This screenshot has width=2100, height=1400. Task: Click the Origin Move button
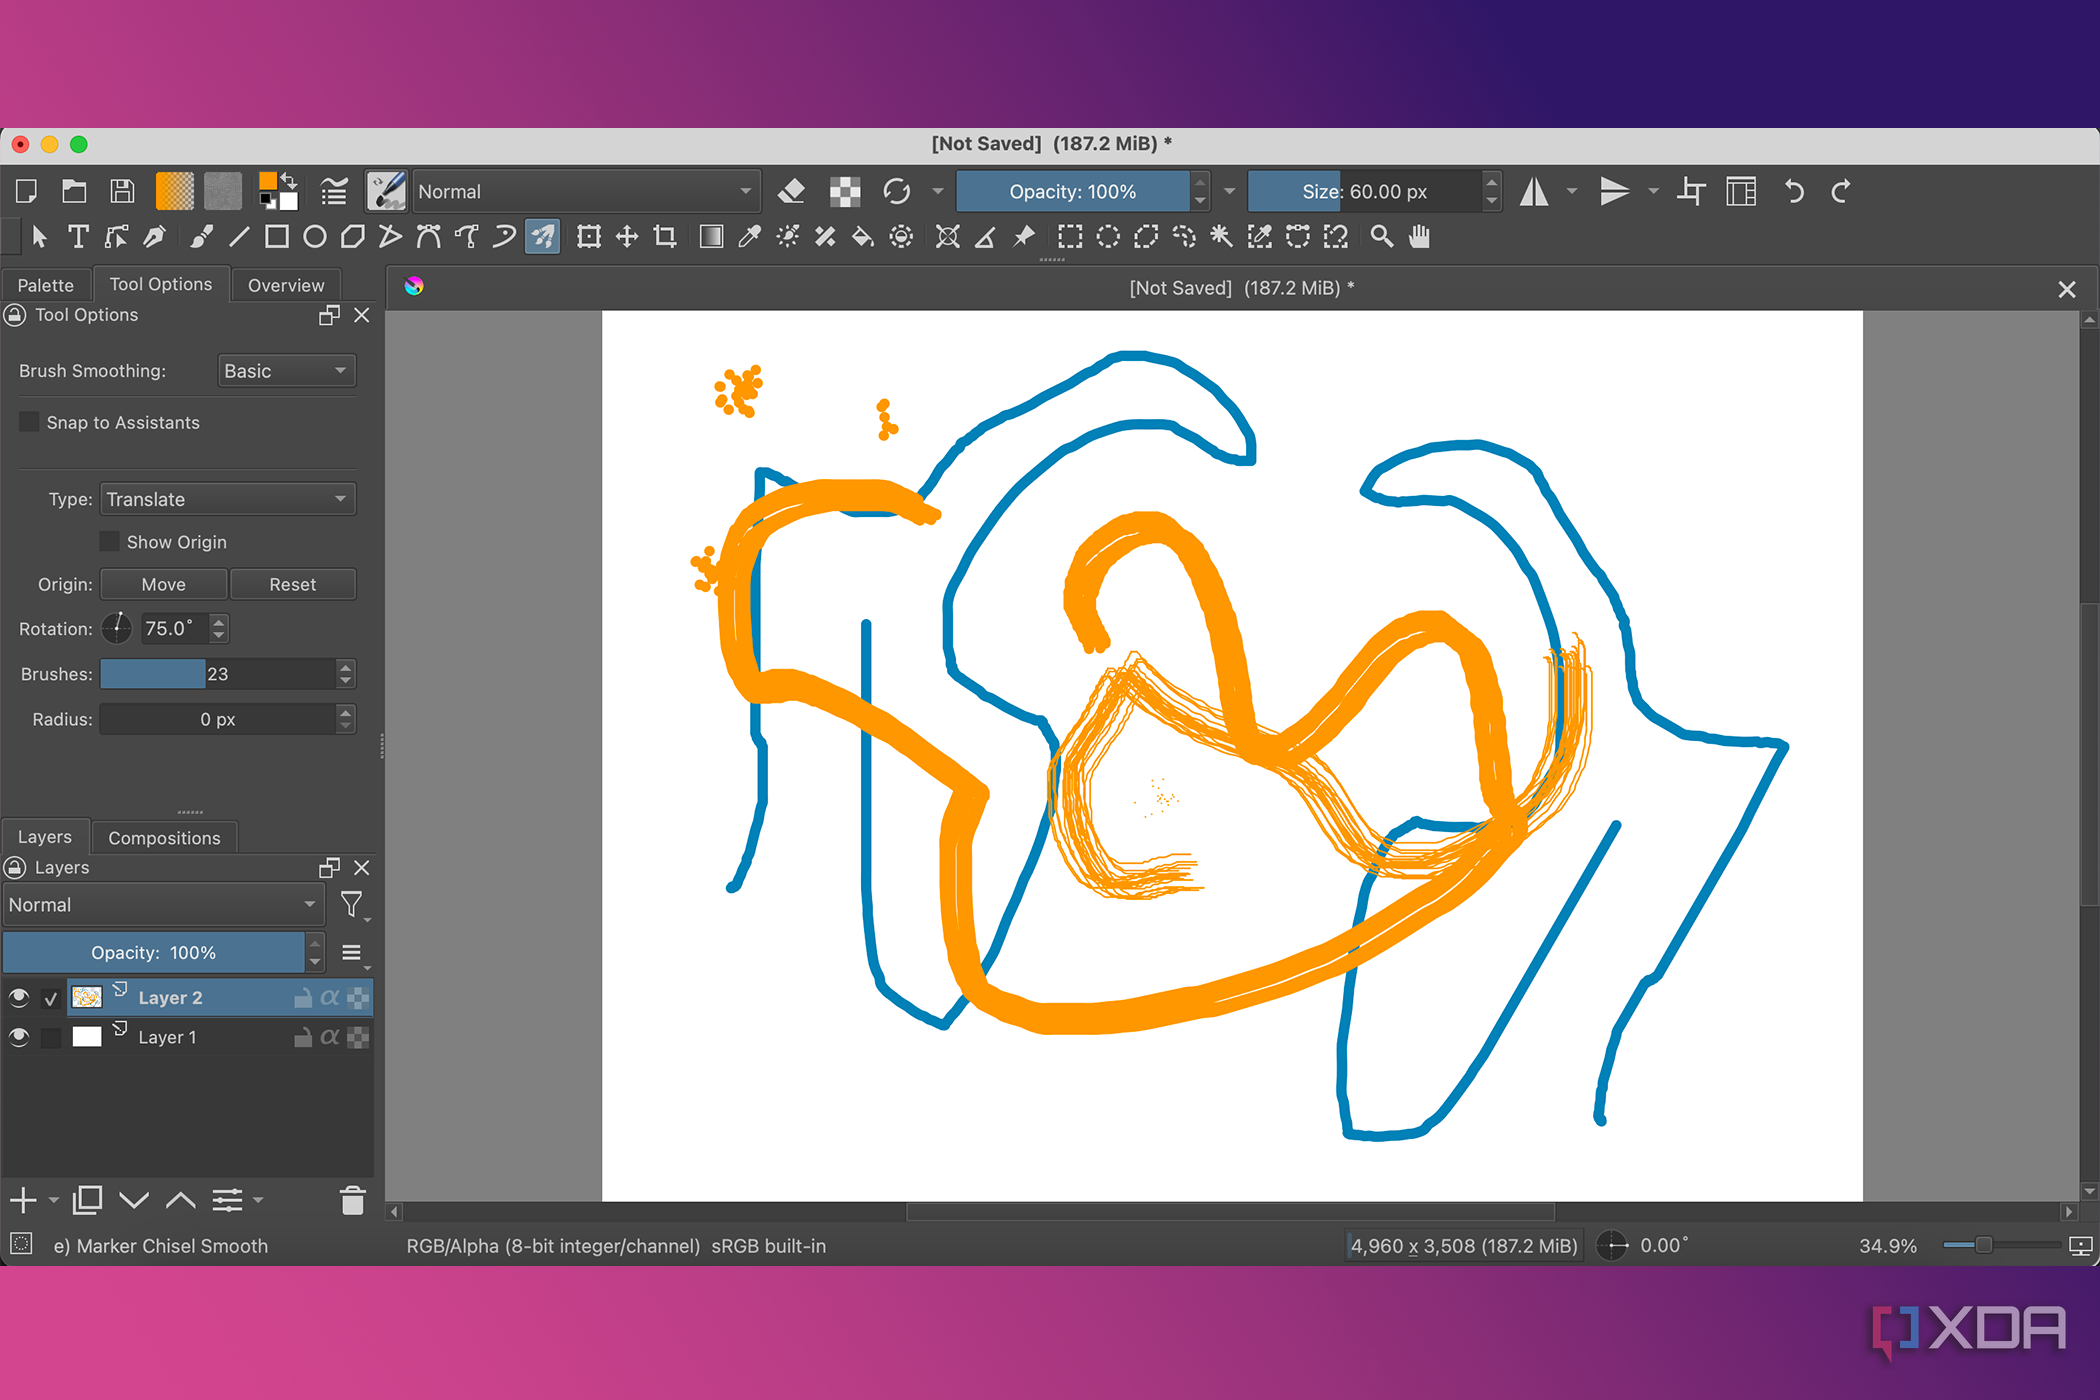coord(164,584)
